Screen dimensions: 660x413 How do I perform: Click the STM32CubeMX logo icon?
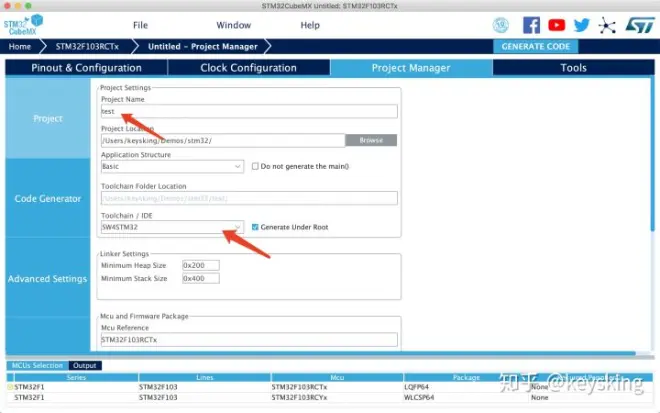pyautogui.click(x=23, y=25)
